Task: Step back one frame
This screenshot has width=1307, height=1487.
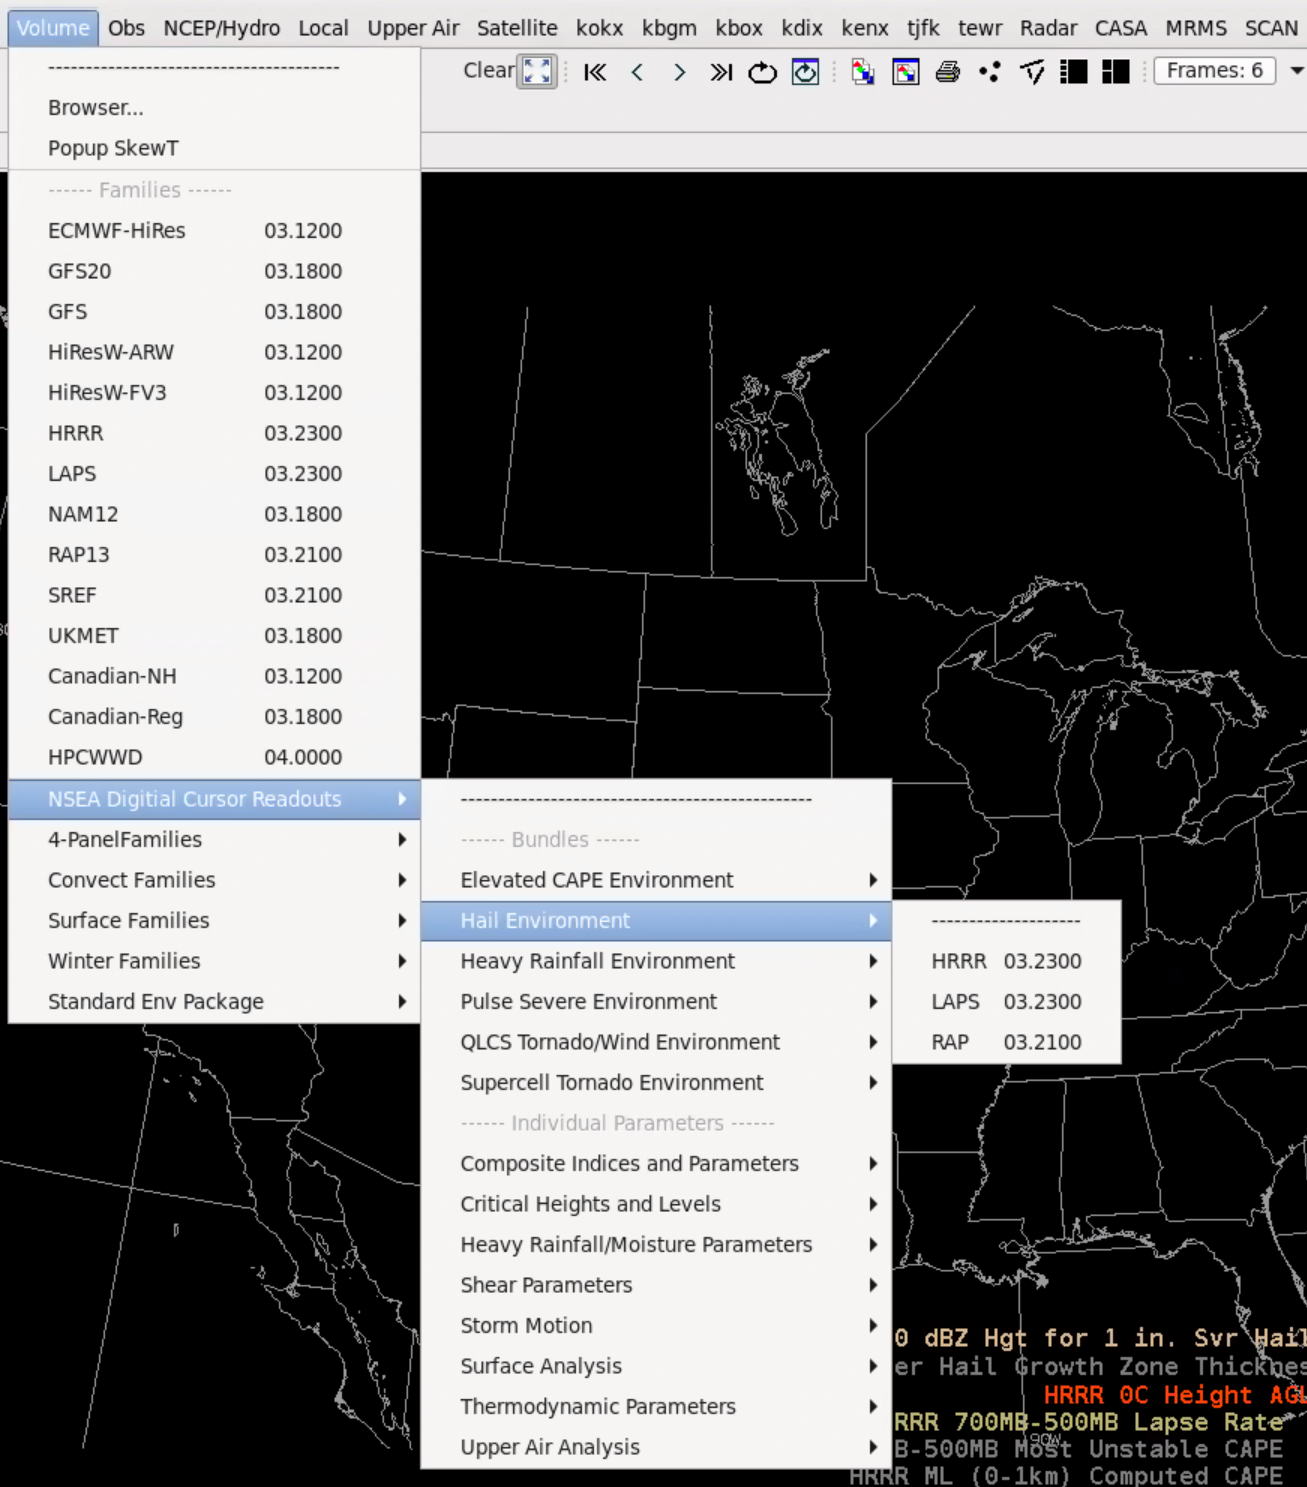Action: [x=637, y=72]
